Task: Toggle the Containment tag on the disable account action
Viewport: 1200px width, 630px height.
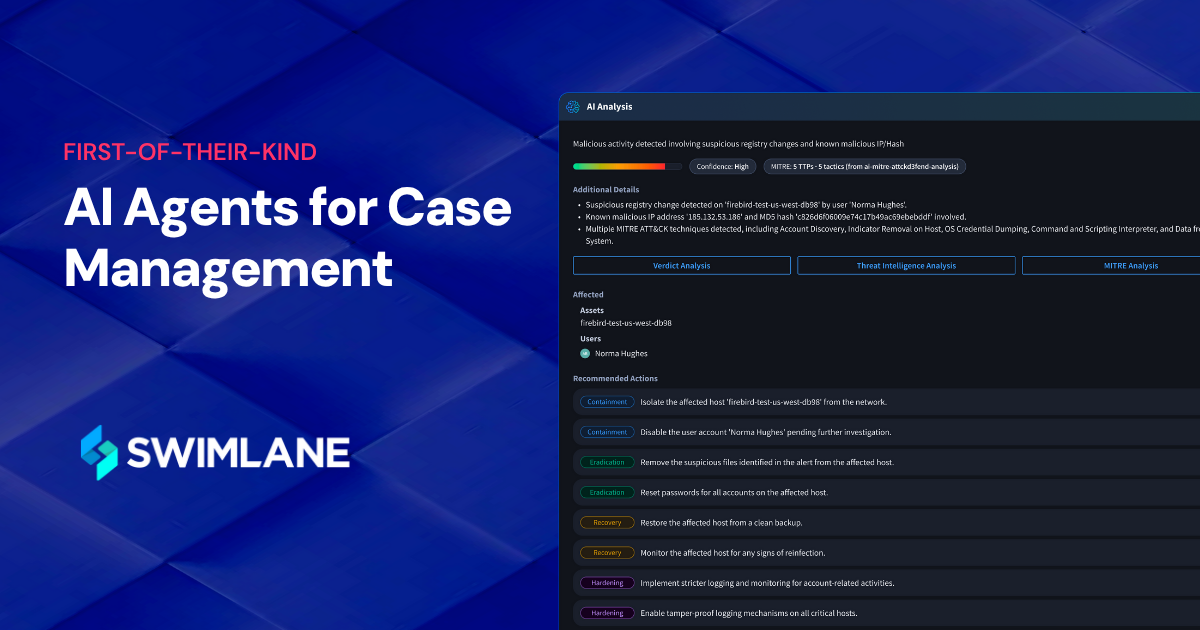Action: [x=606, y=431]
